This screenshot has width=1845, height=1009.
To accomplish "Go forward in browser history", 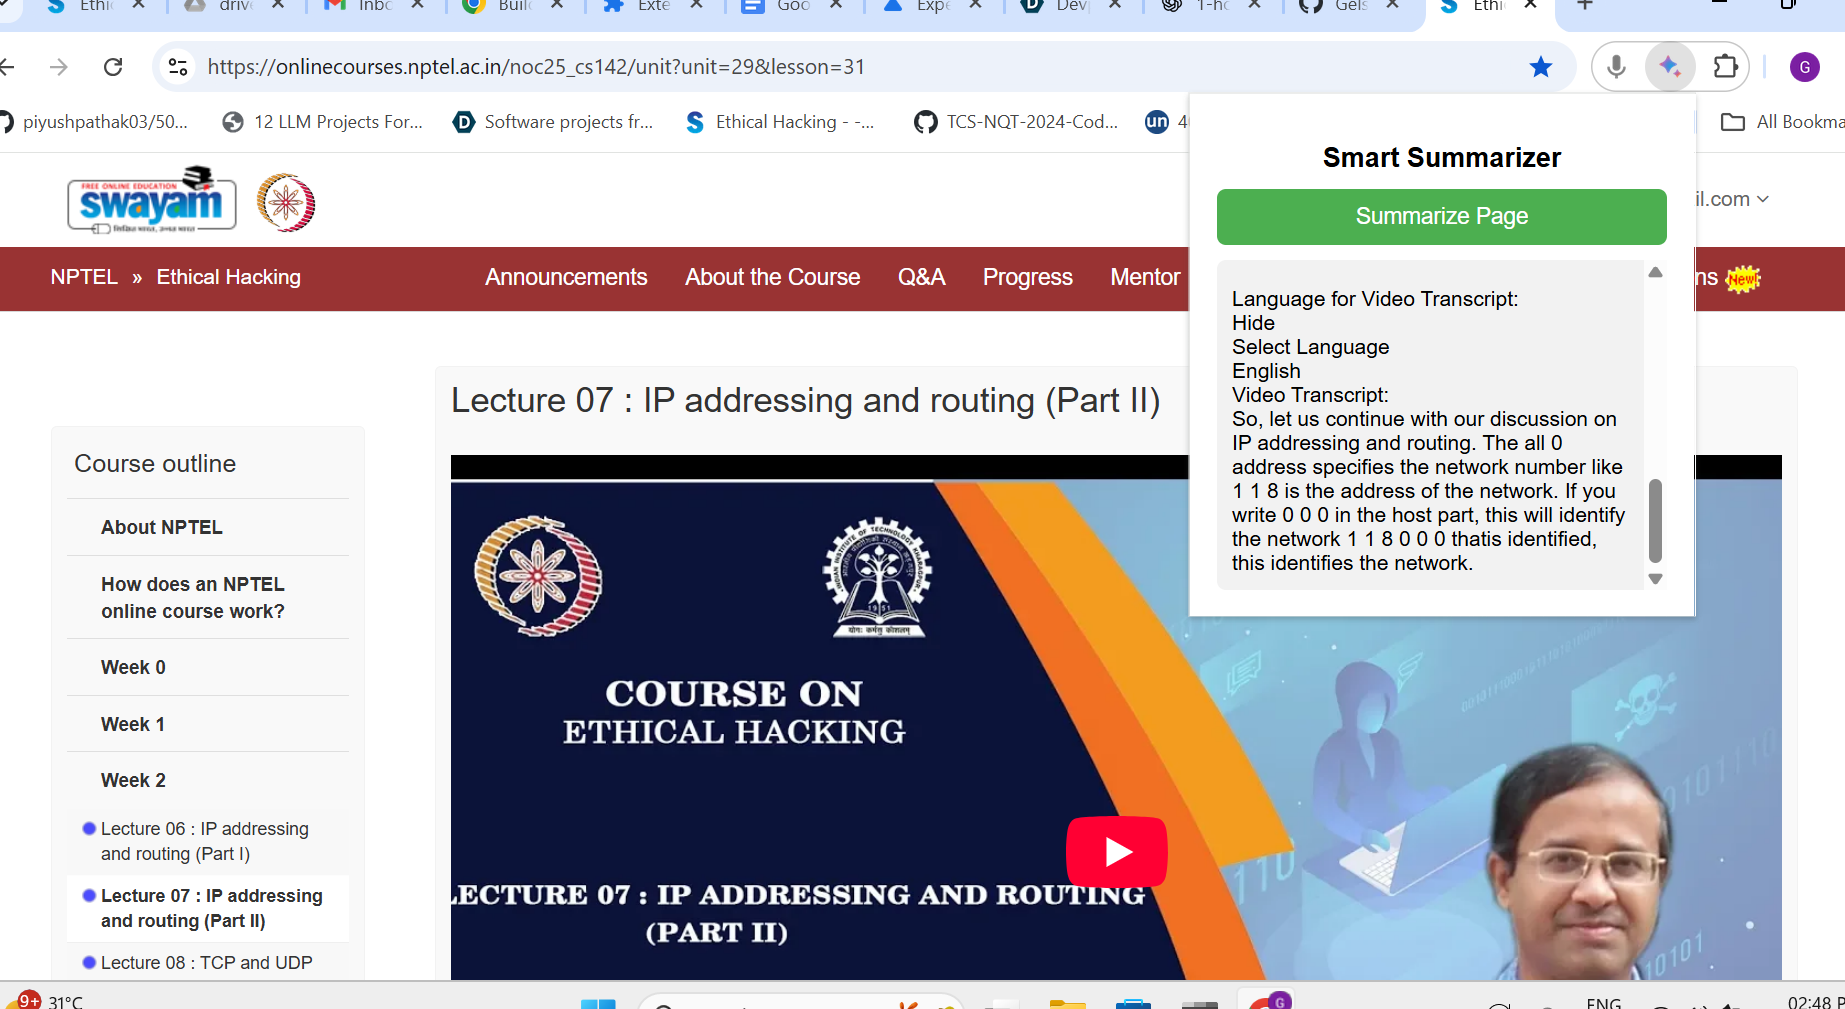I will (59, 67).
